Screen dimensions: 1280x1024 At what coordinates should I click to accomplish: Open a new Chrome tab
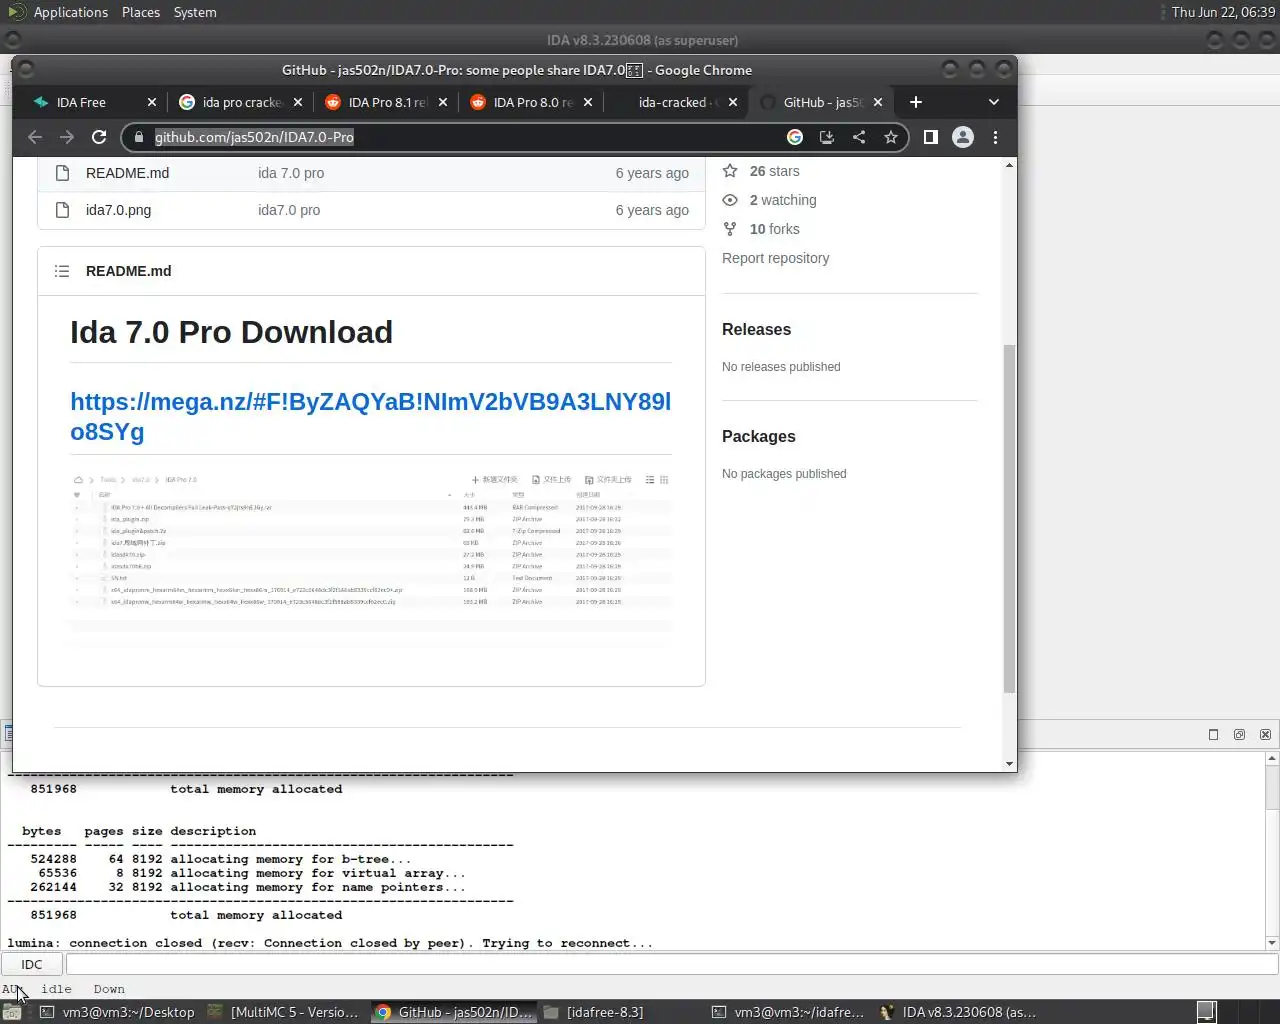click(x=916, y=102)
